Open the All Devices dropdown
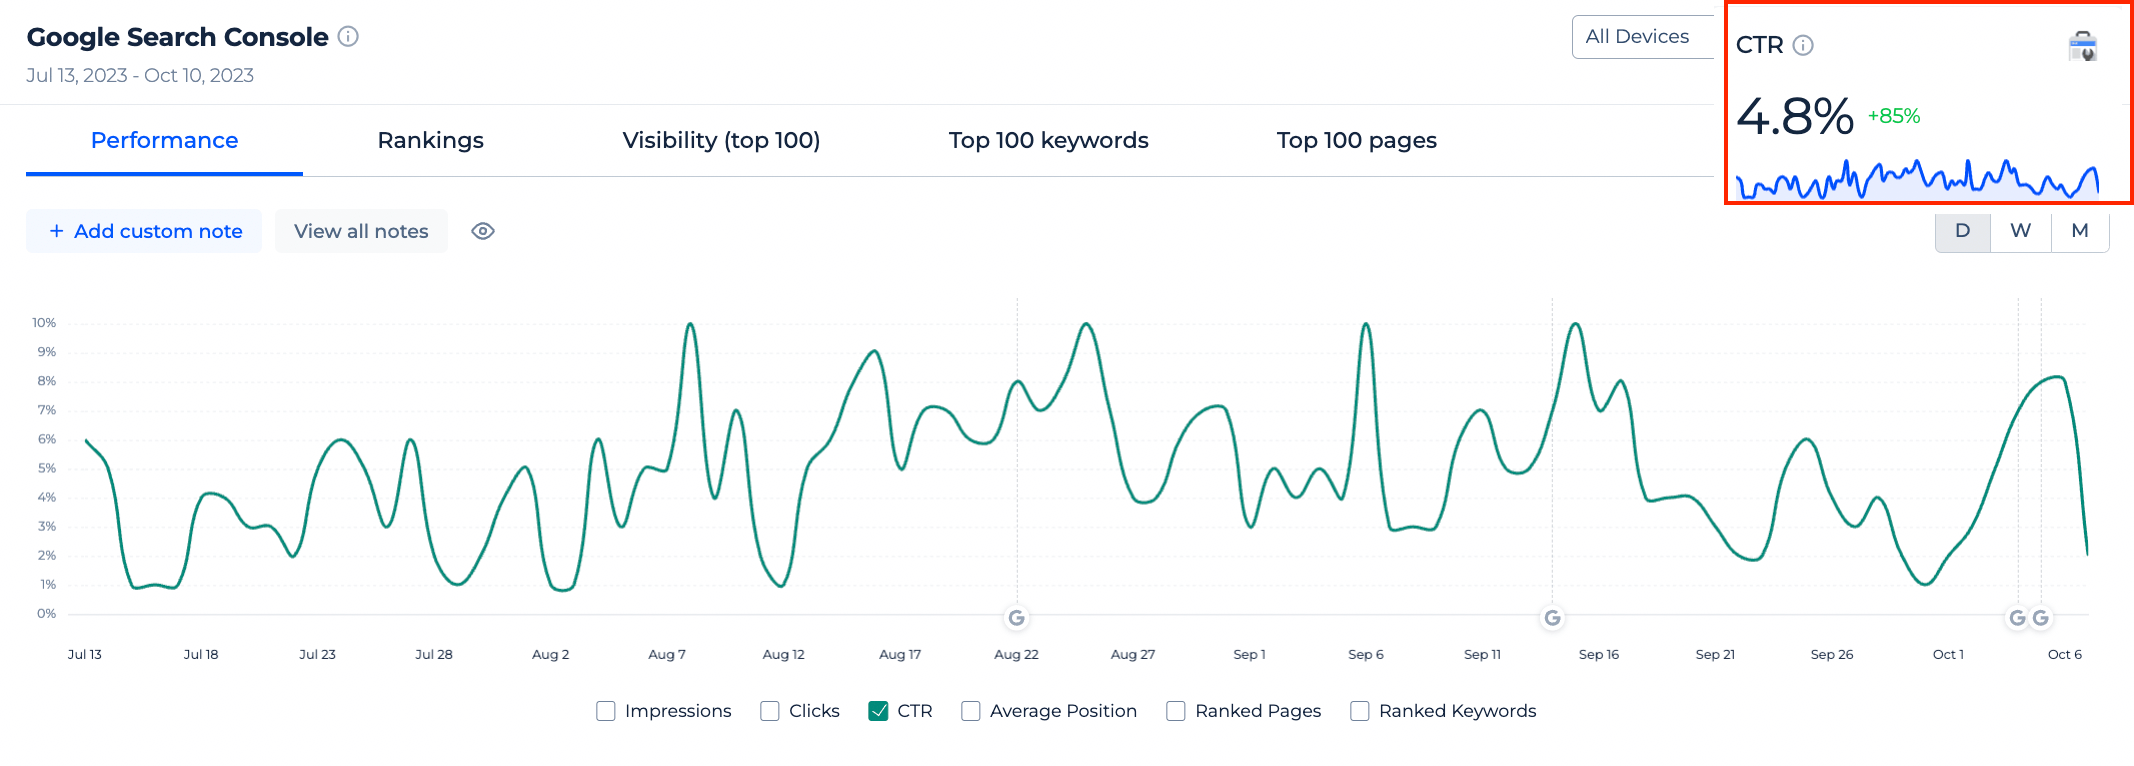The image size is (2134, 766). click(x=1644, y=37)
